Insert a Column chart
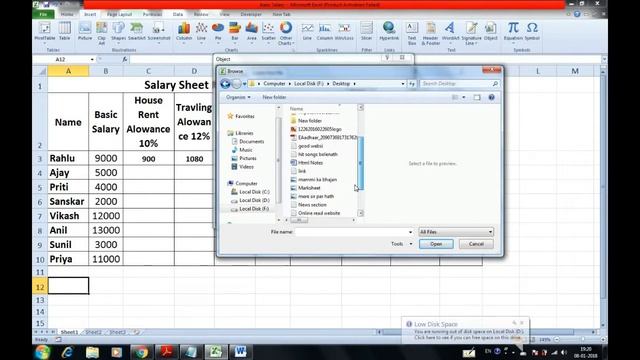The height and width of the screenshot is (360, 640). 184,32
